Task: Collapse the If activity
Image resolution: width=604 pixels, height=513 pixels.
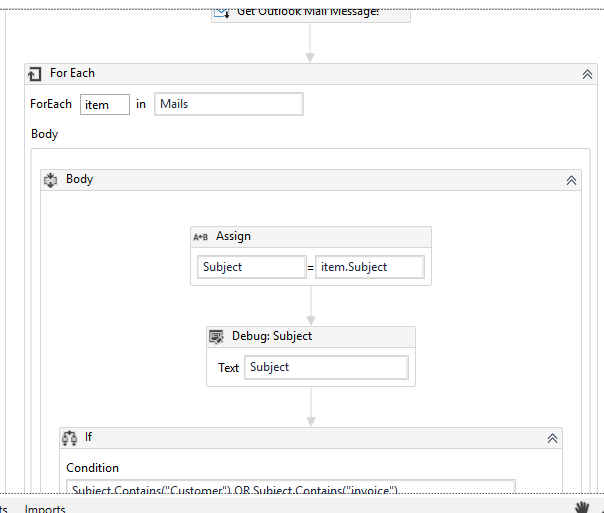Action: tap(552, 438)
